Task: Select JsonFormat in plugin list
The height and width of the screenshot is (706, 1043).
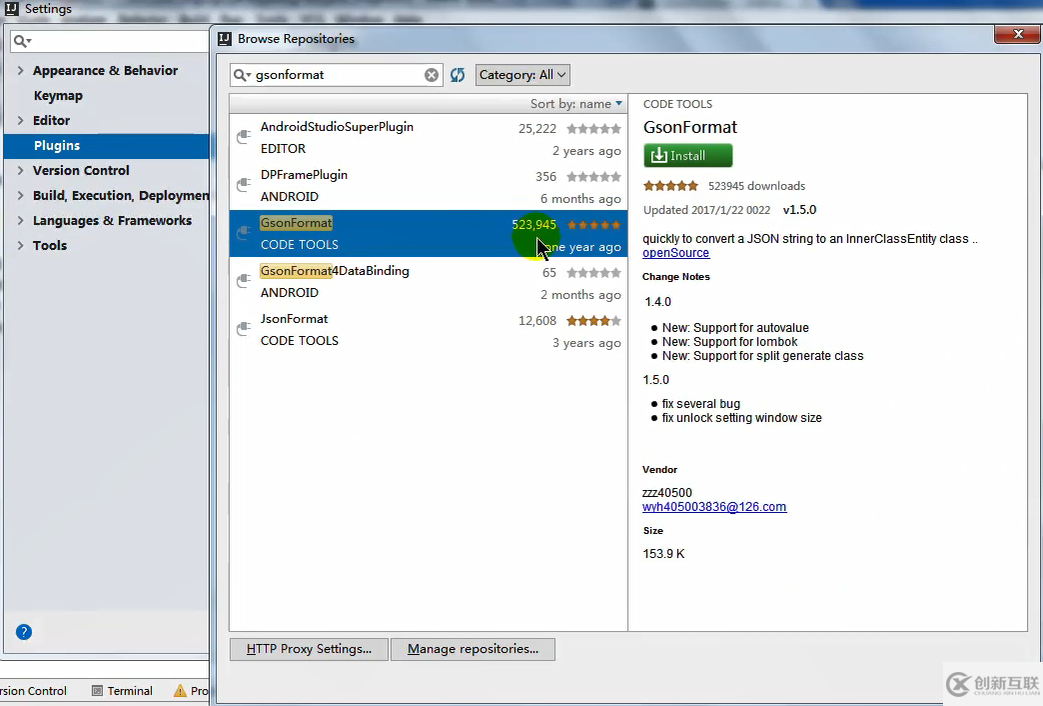Action: point(428,329)
